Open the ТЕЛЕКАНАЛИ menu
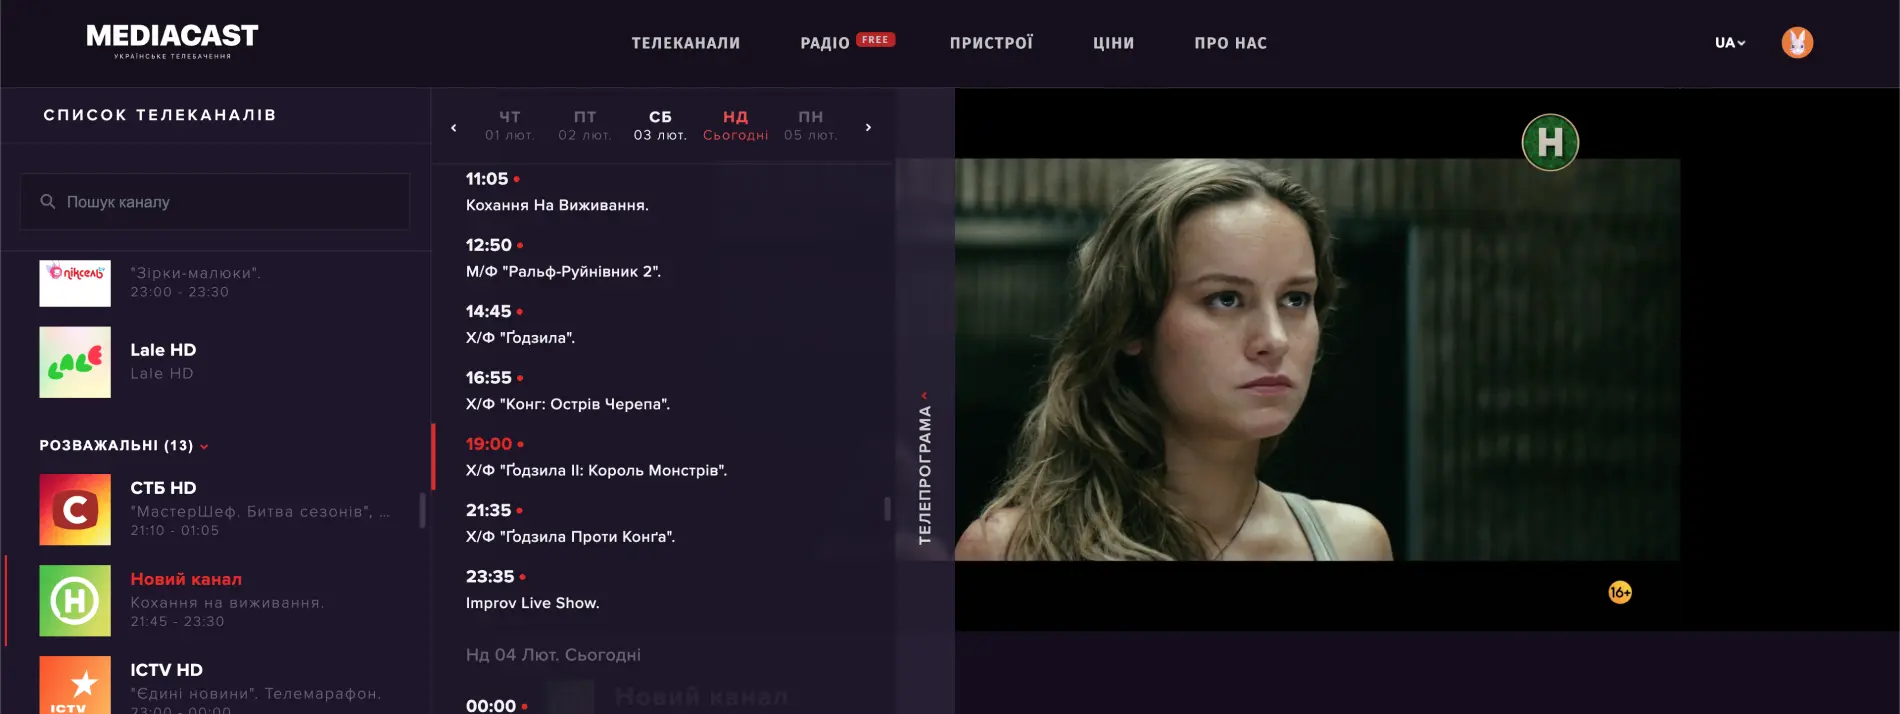 pos(686,43)
